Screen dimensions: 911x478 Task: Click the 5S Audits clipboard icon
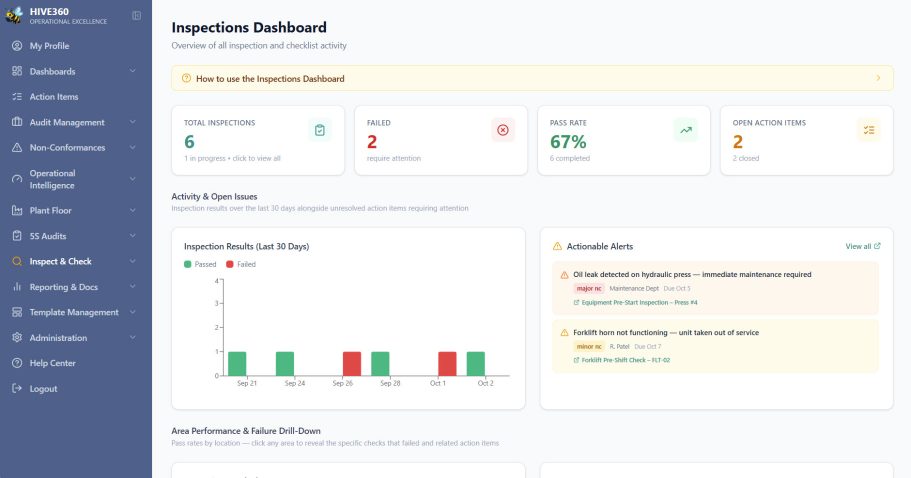[x=17, y=236]
